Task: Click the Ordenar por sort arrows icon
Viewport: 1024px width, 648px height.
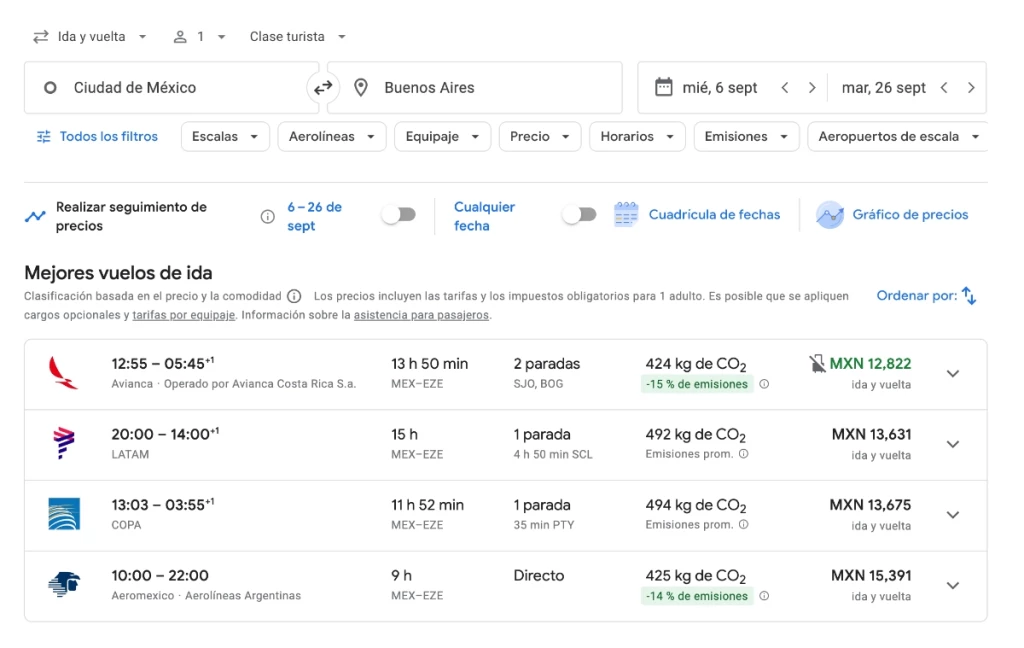Action: (x=968, y=296)
